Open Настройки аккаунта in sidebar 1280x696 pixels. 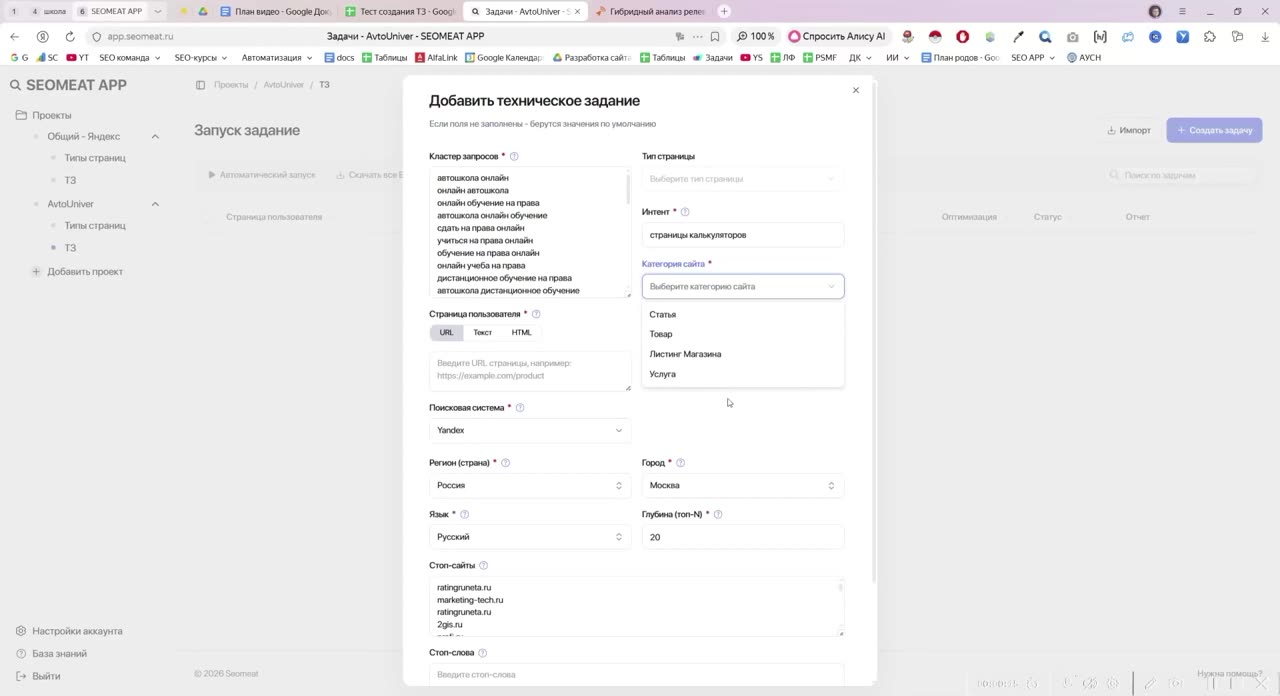[x=69, y=631]
